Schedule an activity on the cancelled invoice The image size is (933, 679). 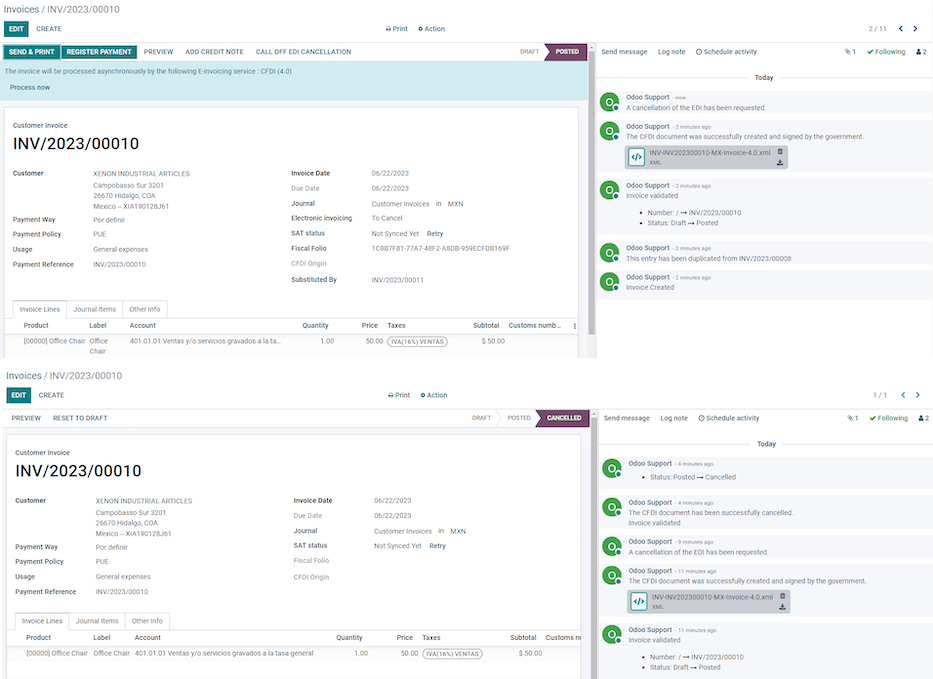pos(728,418)
